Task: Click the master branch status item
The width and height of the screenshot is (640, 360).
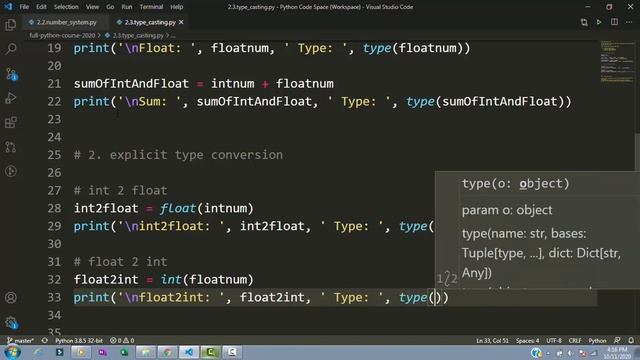Action: pos(20,340)
